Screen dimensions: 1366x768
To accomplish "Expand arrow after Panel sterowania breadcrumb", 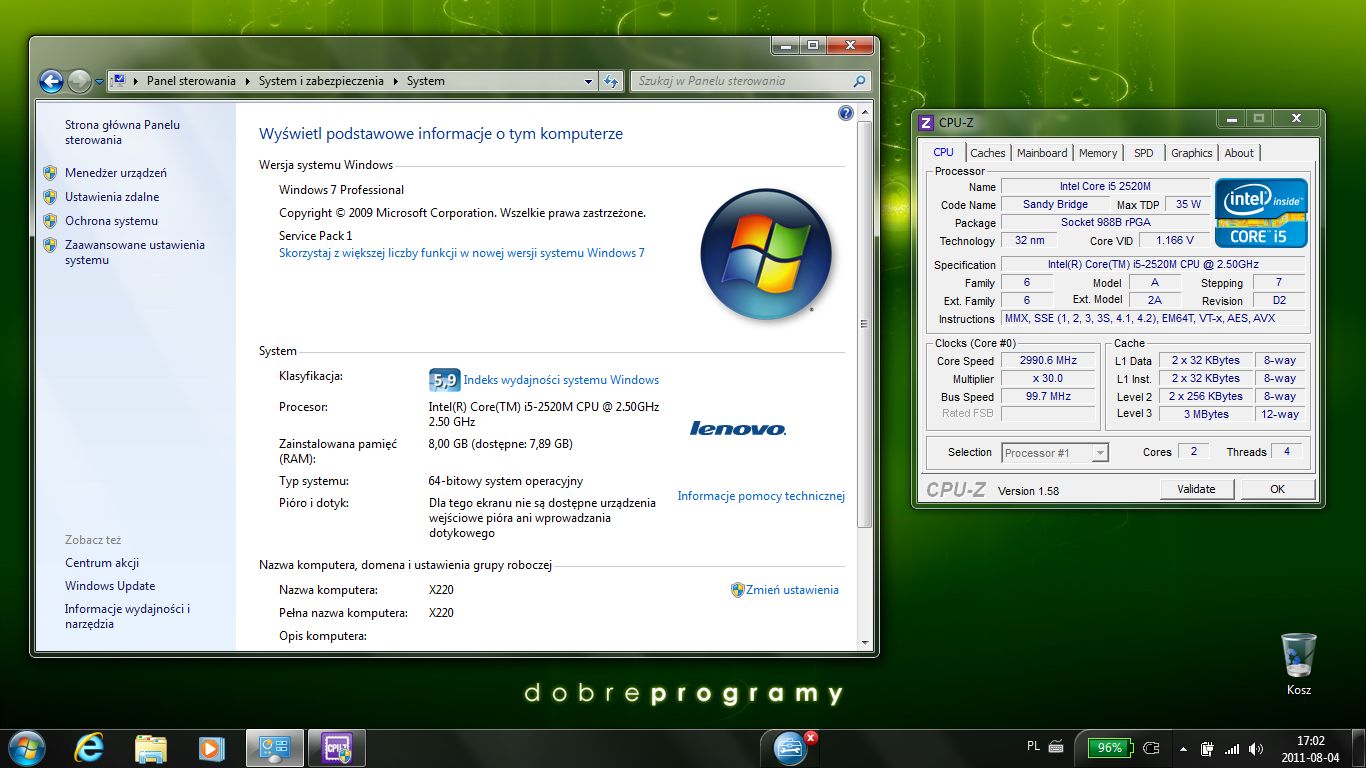I will coord(247,81).
